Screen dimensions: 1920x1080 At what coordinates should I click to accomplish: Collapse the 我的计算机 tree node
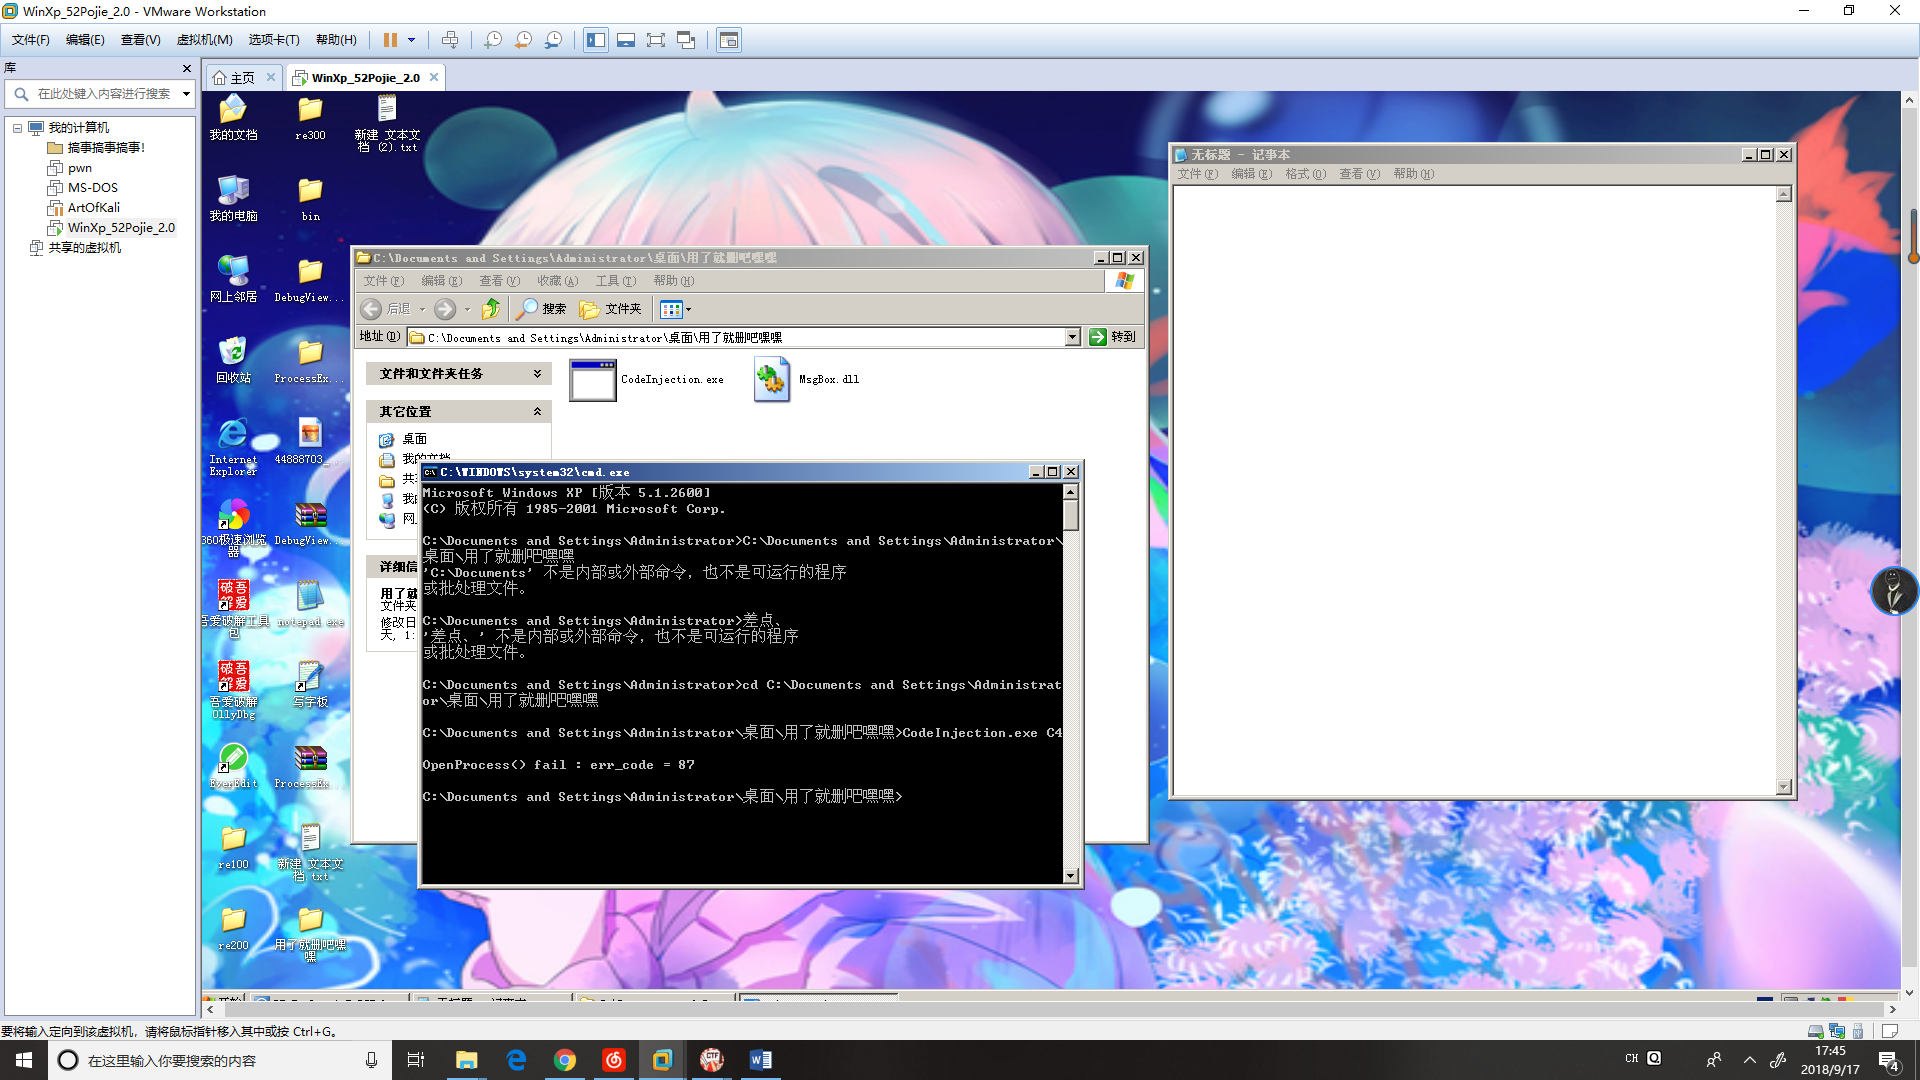point(18,128)
